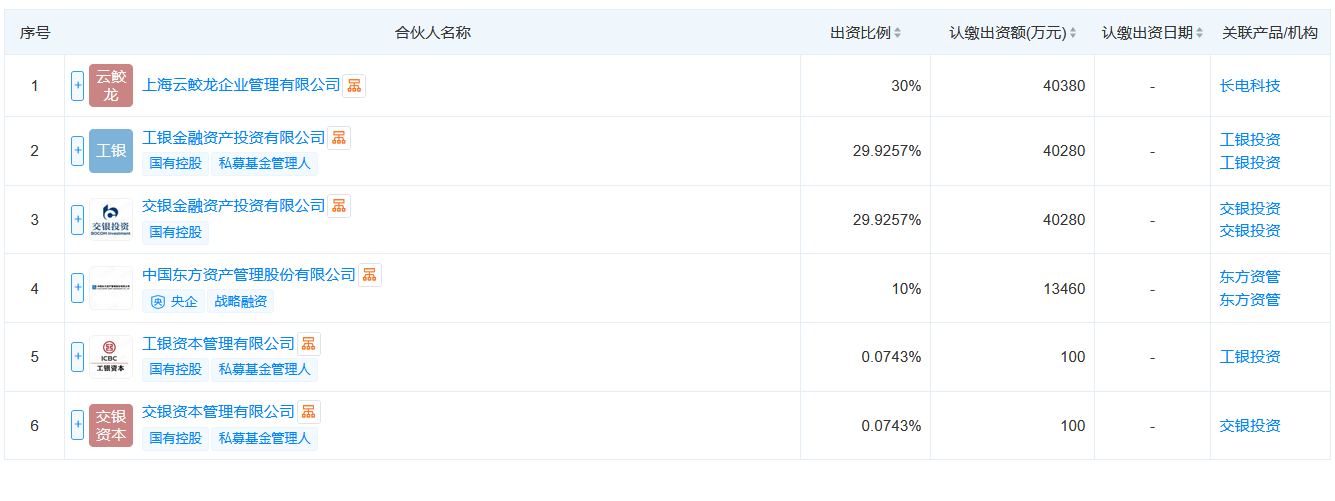Image resolution: width=1335 pixels, height=501 pixels.
Task: Open 上海云鲛龙企业管理有限公司 company link
Action: [x=241, y=86]
